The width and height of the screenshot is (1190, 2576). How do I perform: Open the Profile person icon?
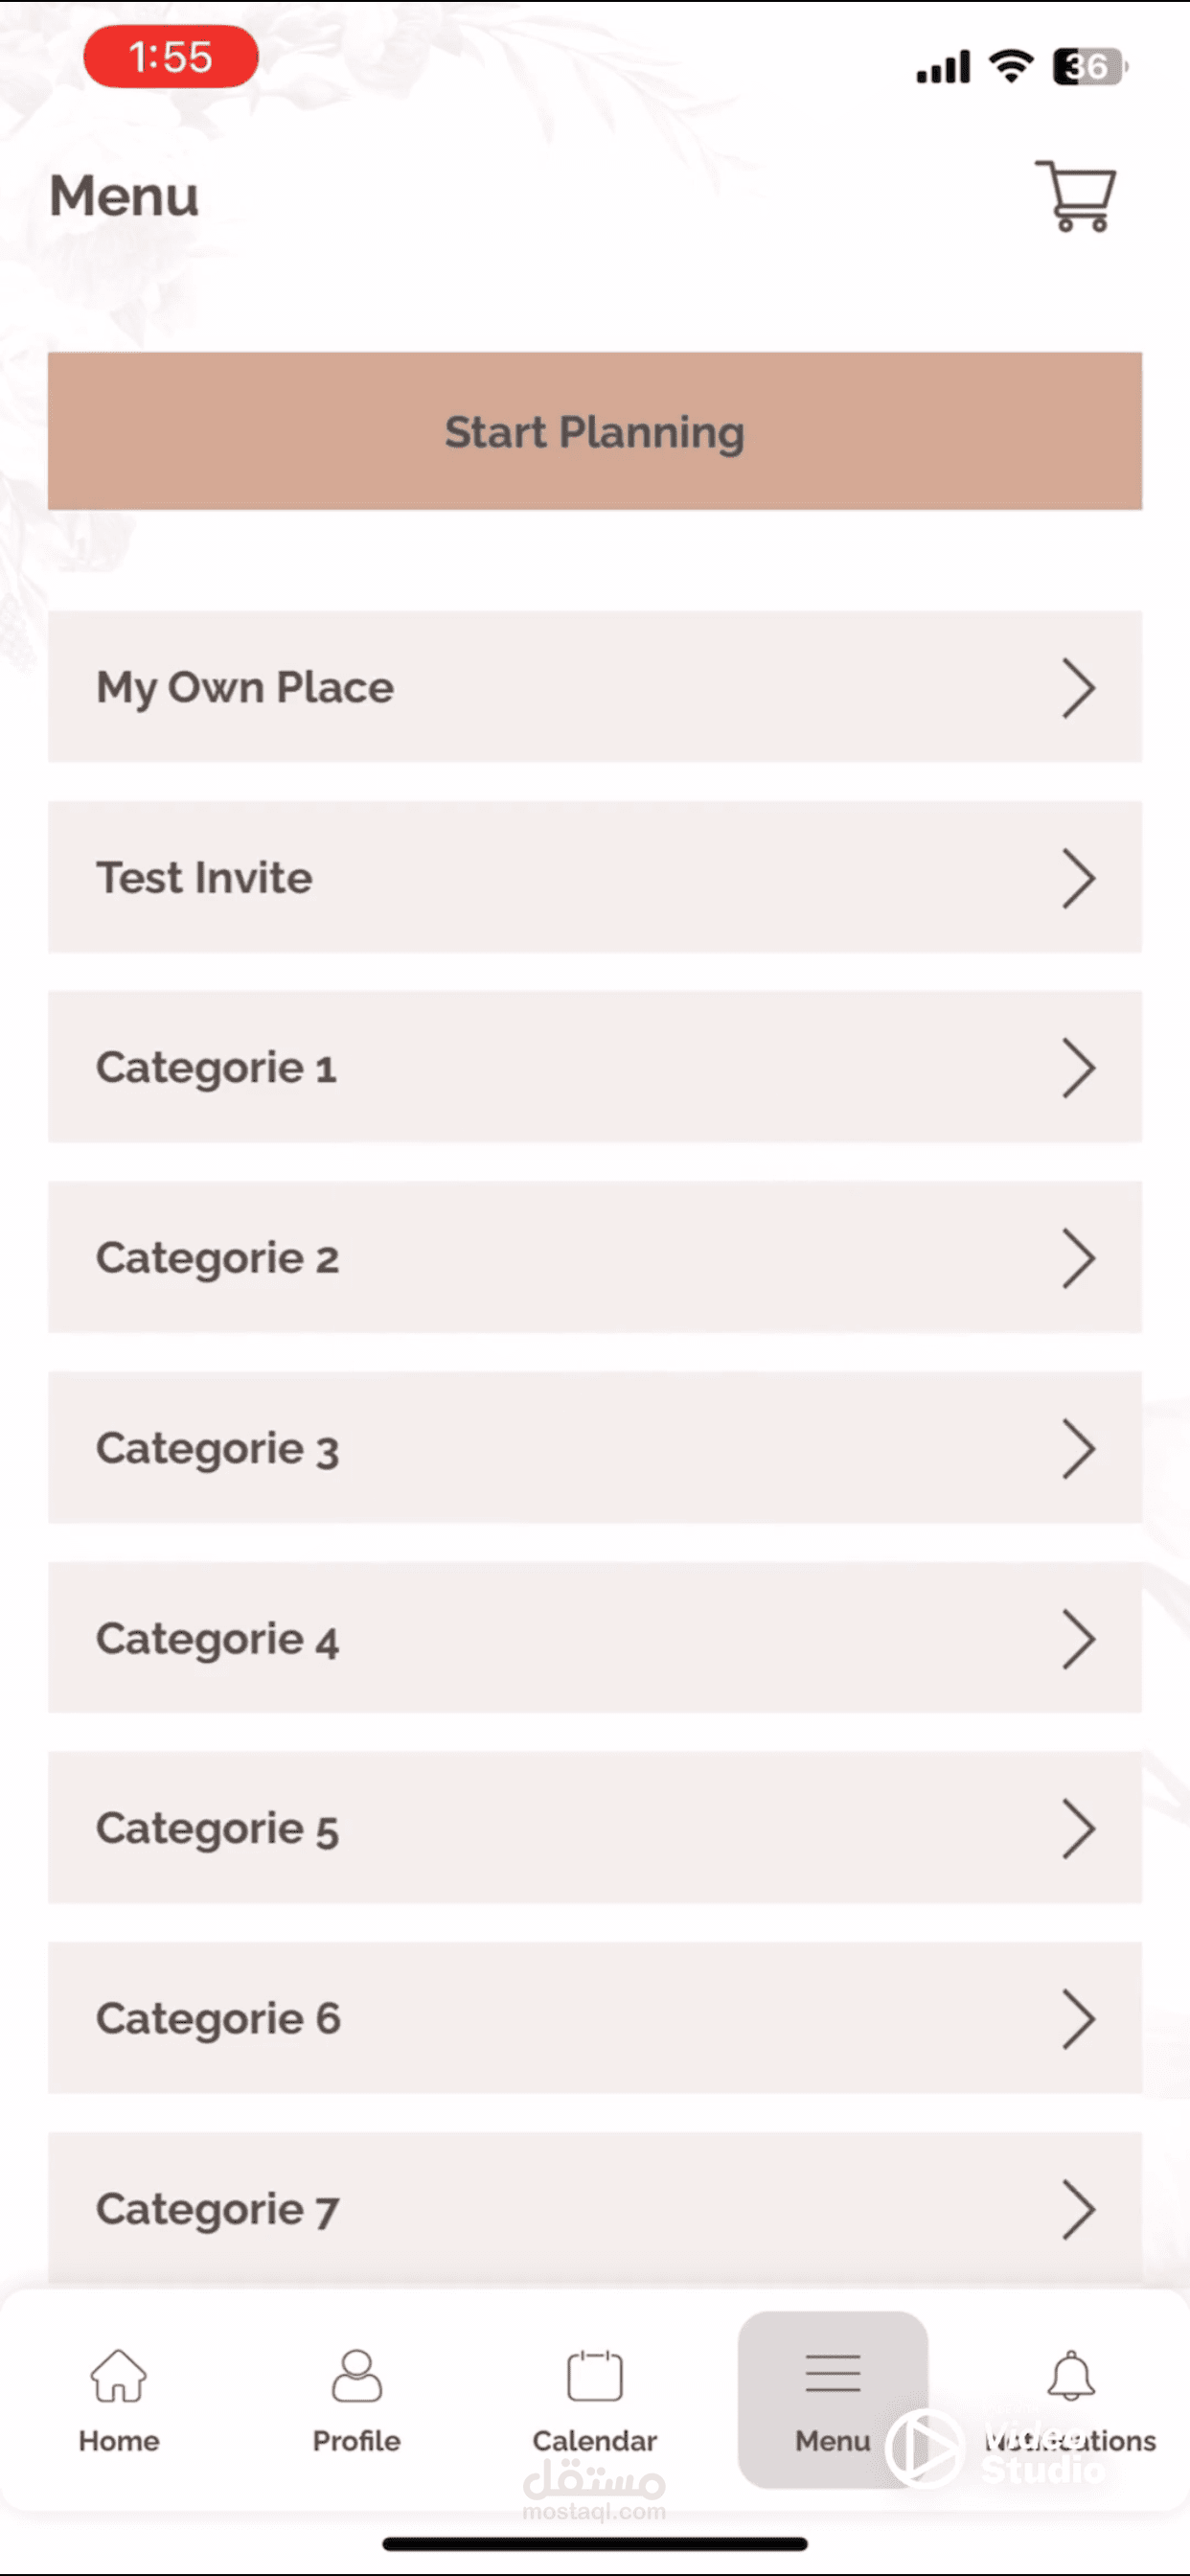(356, 2376)
